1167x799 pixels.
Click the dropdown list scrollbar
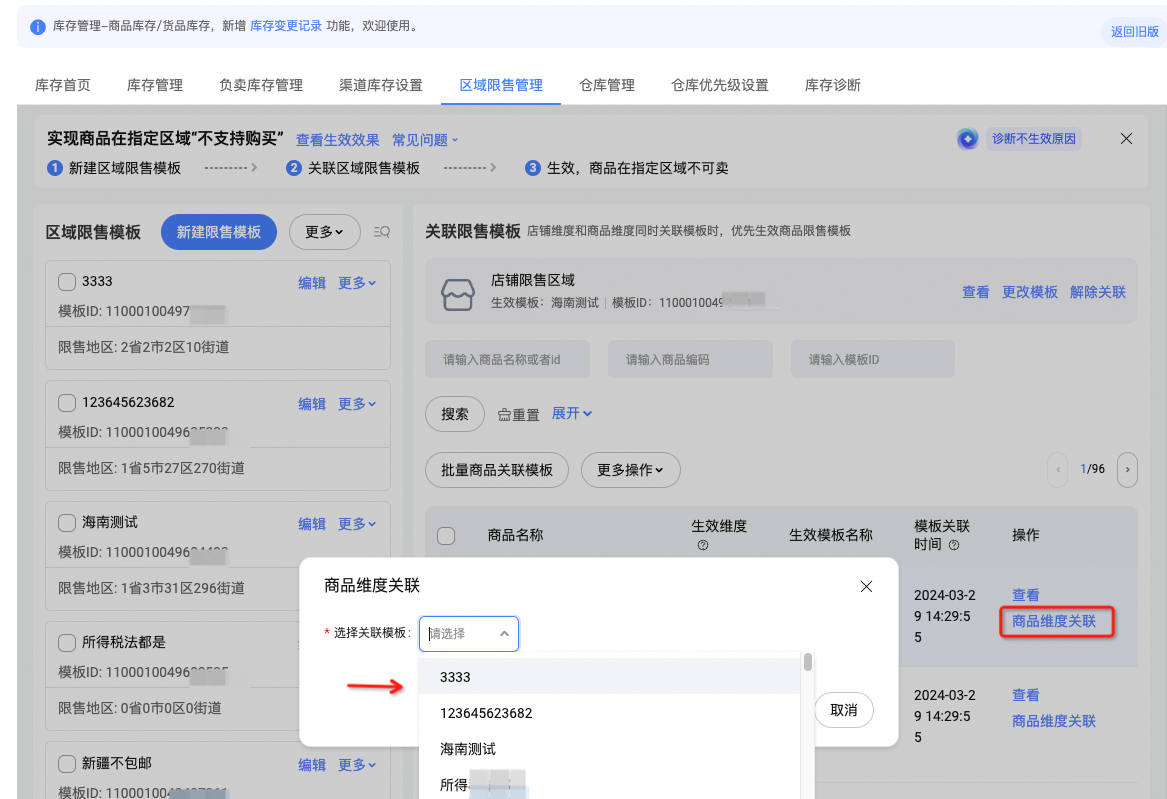(x=808, y=662)
